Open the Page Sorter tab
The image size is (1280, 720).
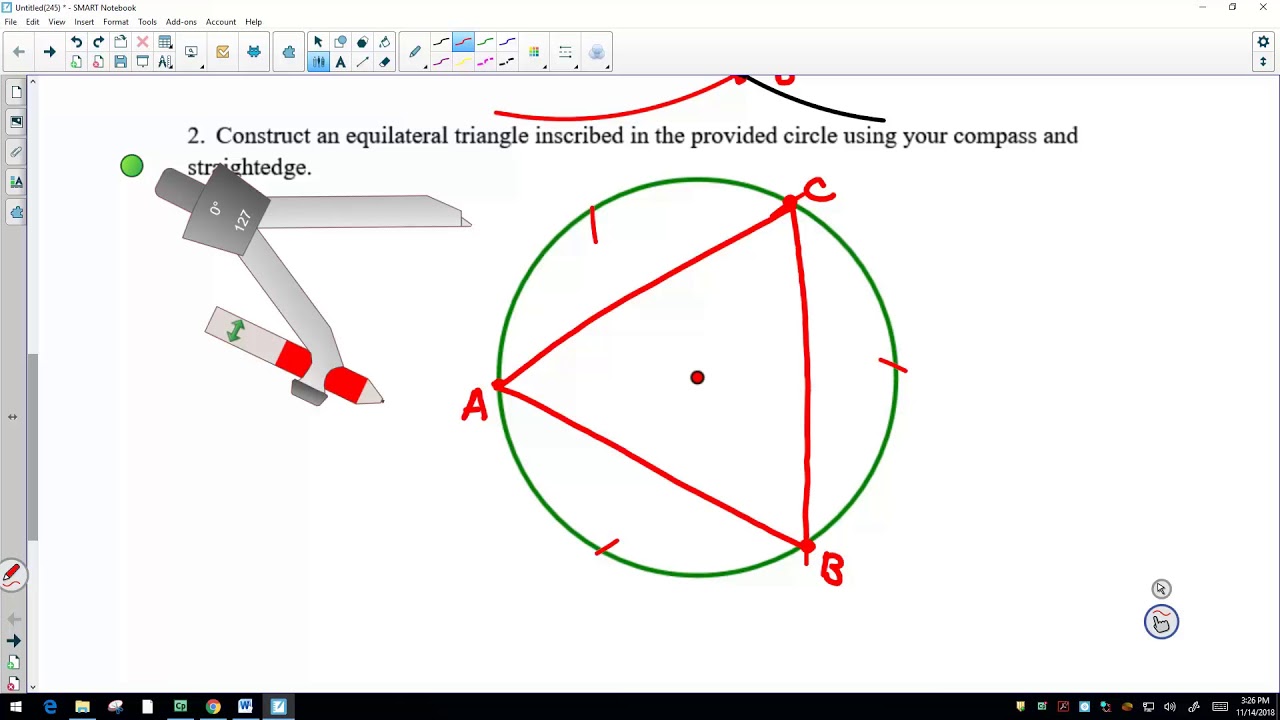pyautogui.click(x=16, y=92)
